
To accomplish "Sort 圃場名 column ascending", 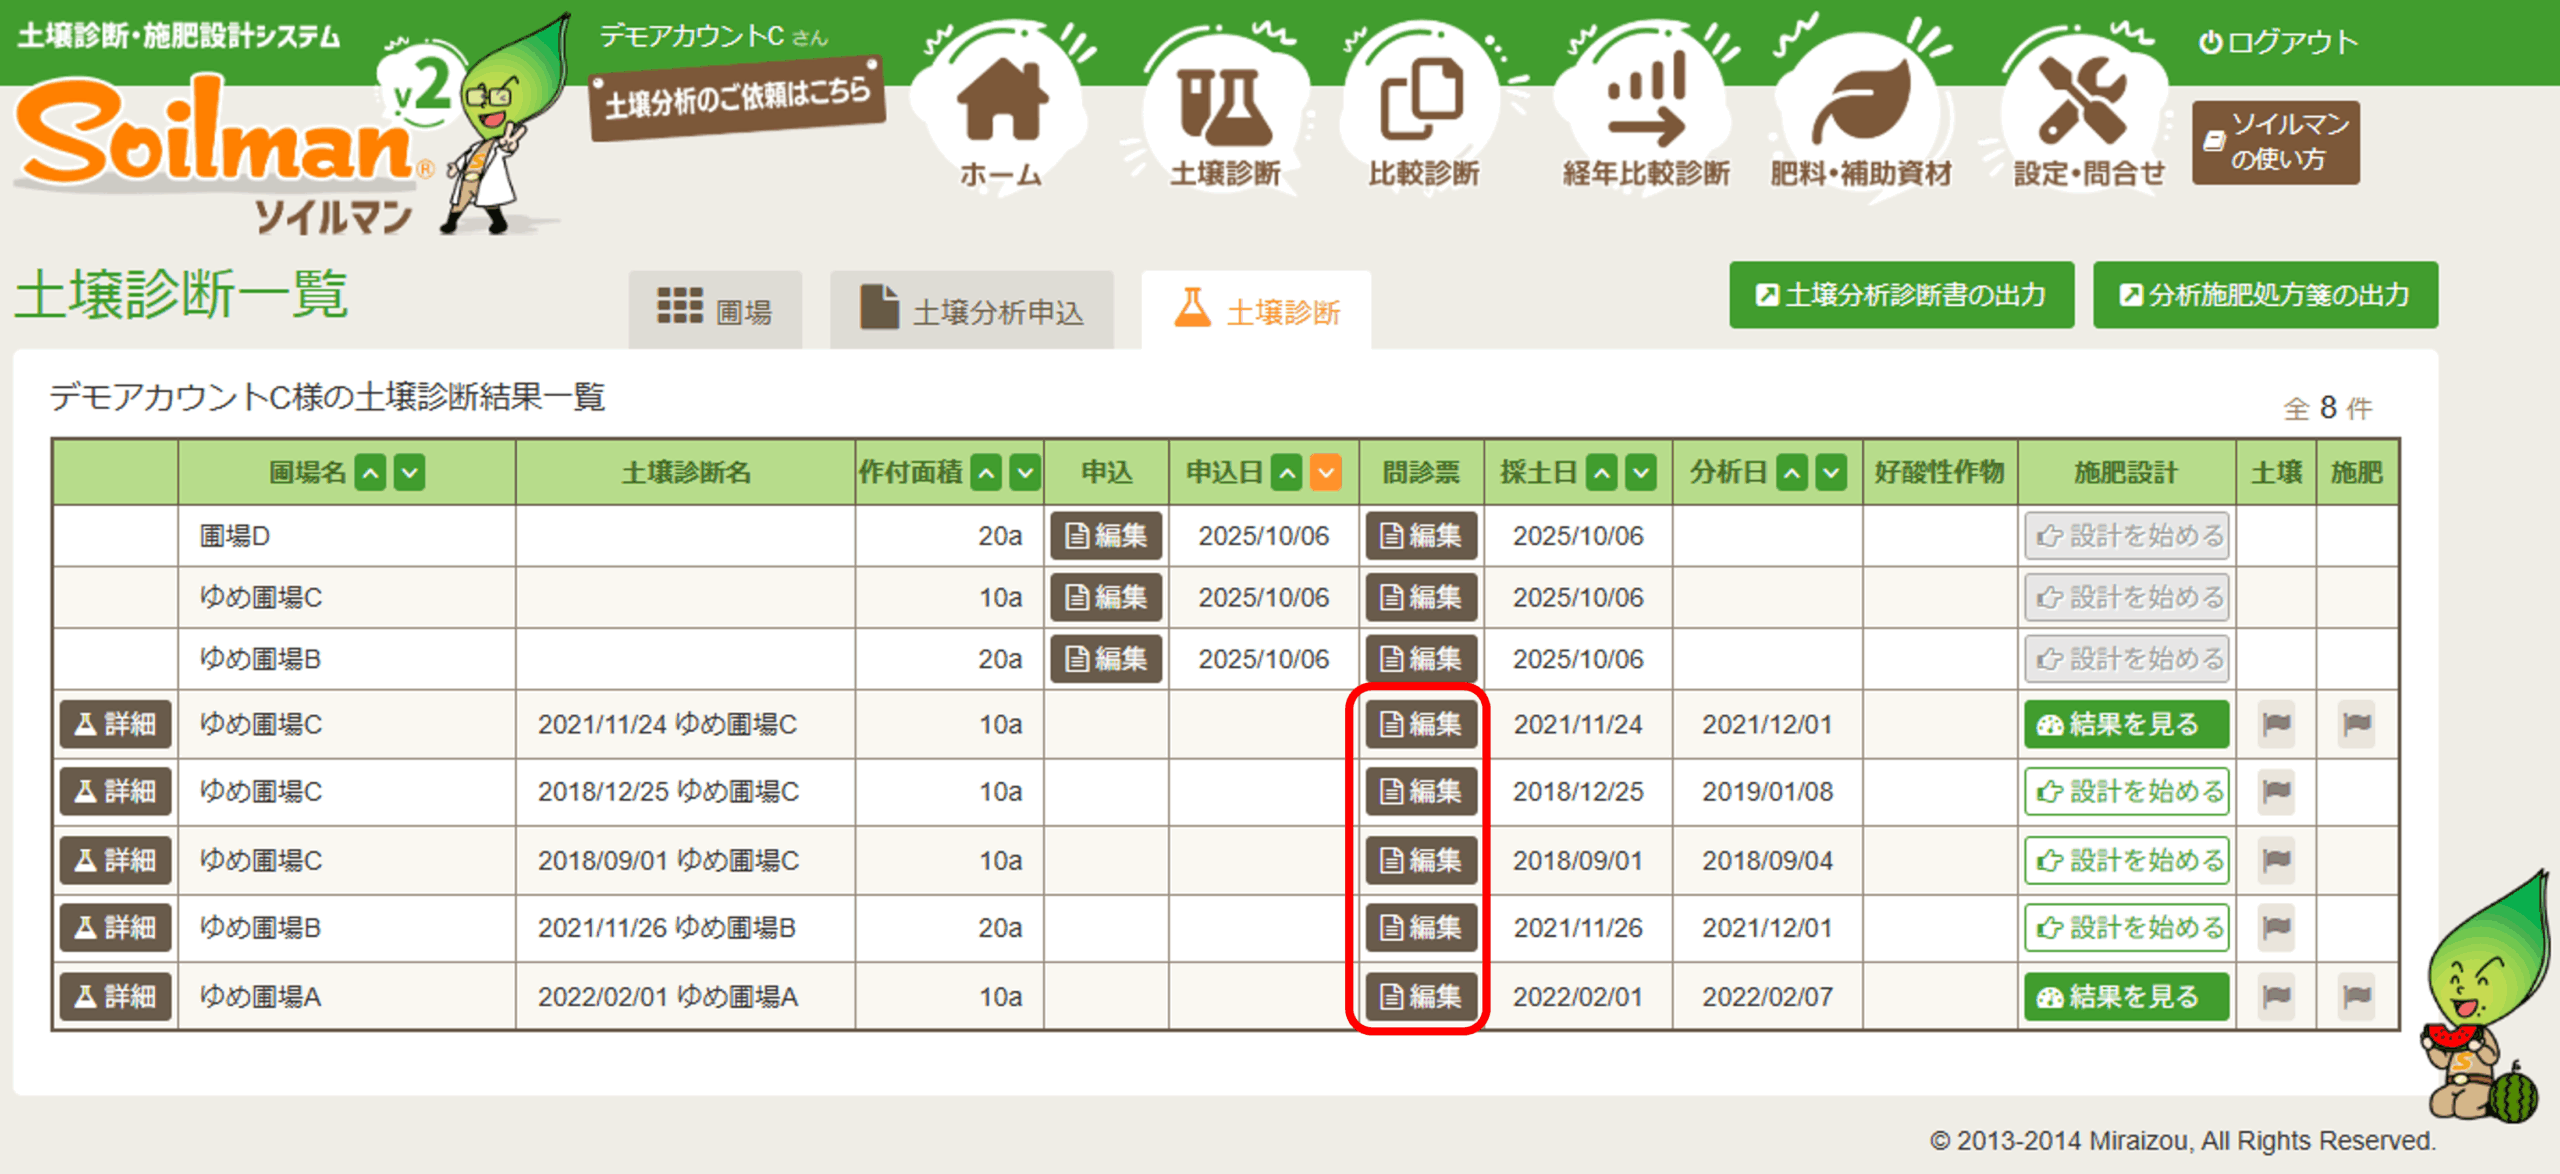I will tap(371, 473).
